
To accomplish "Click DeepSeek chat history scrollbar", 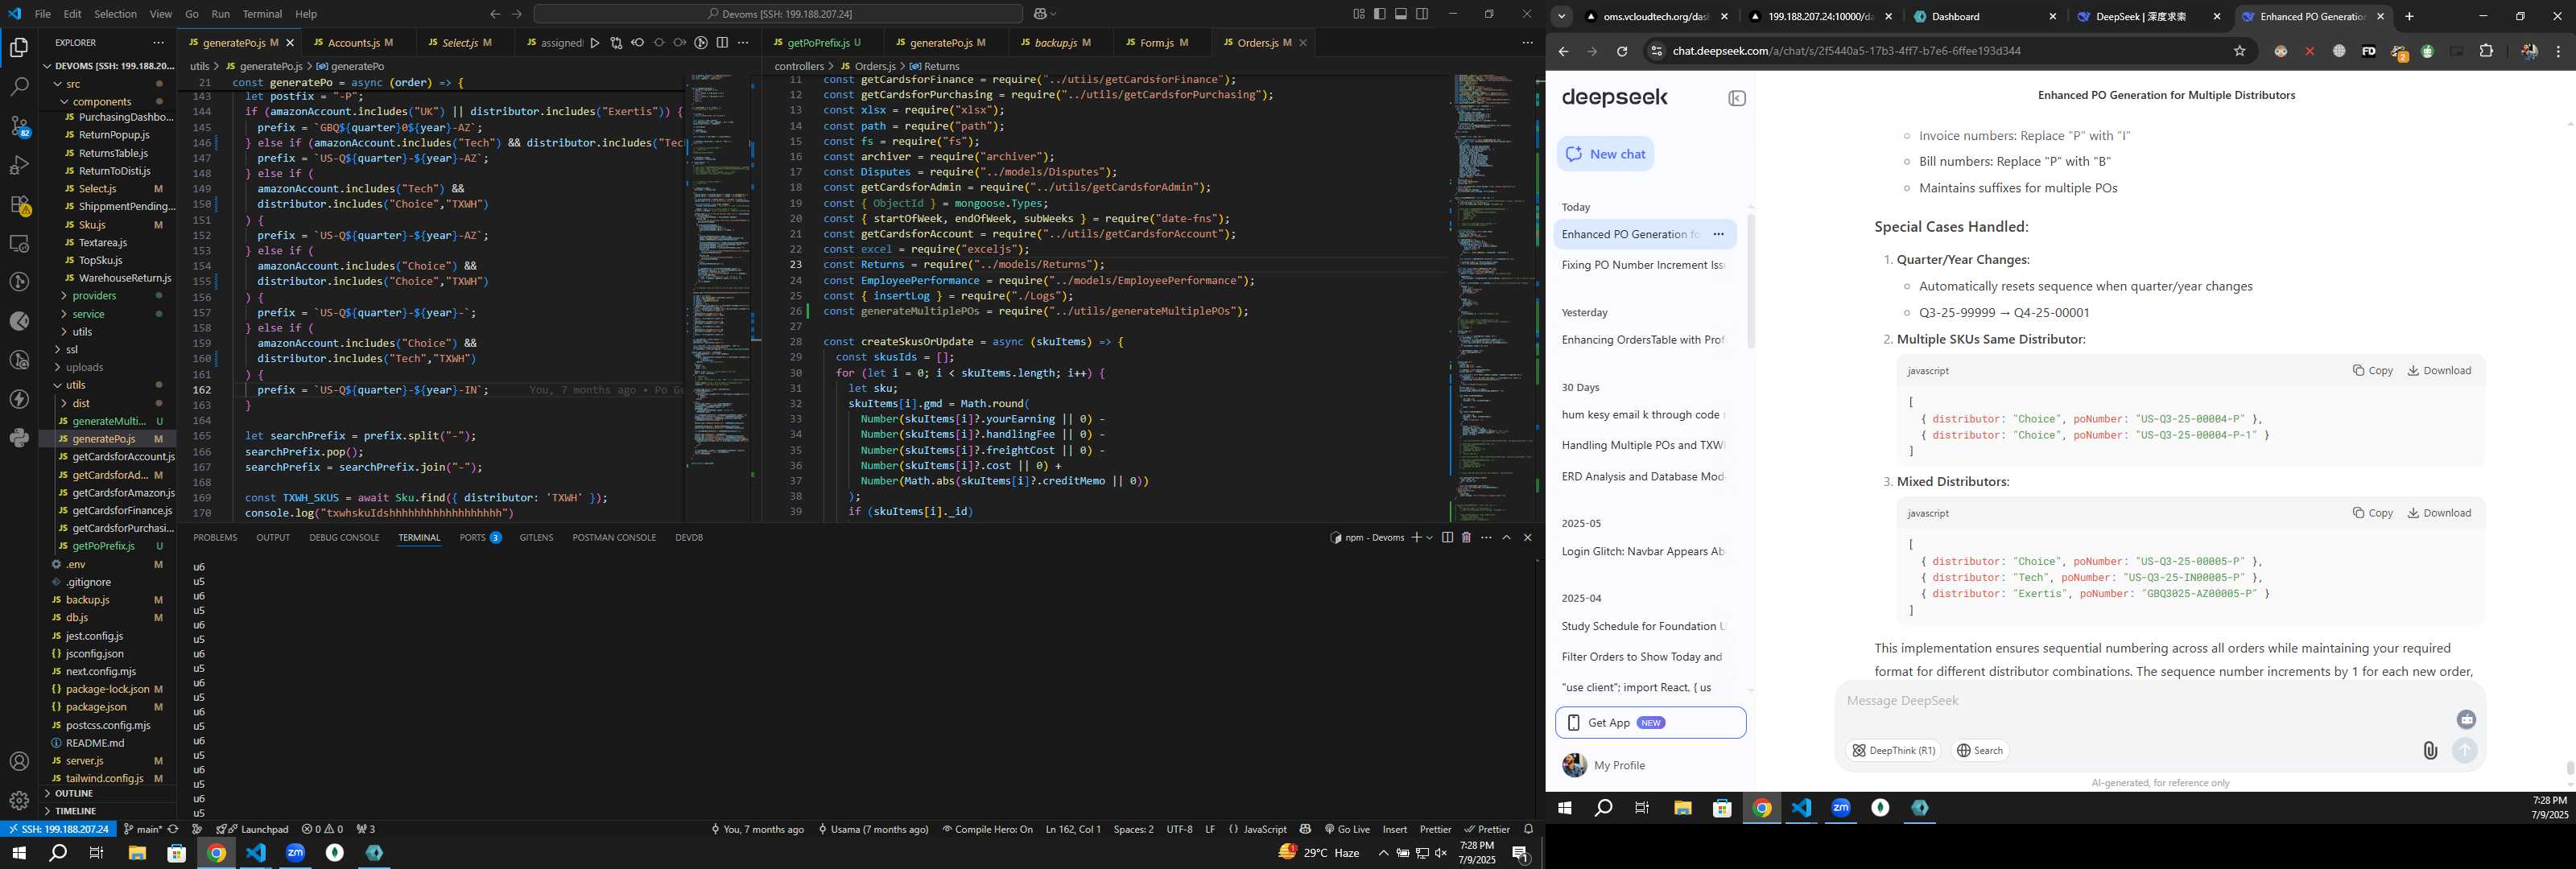I will coord(1750,280).
